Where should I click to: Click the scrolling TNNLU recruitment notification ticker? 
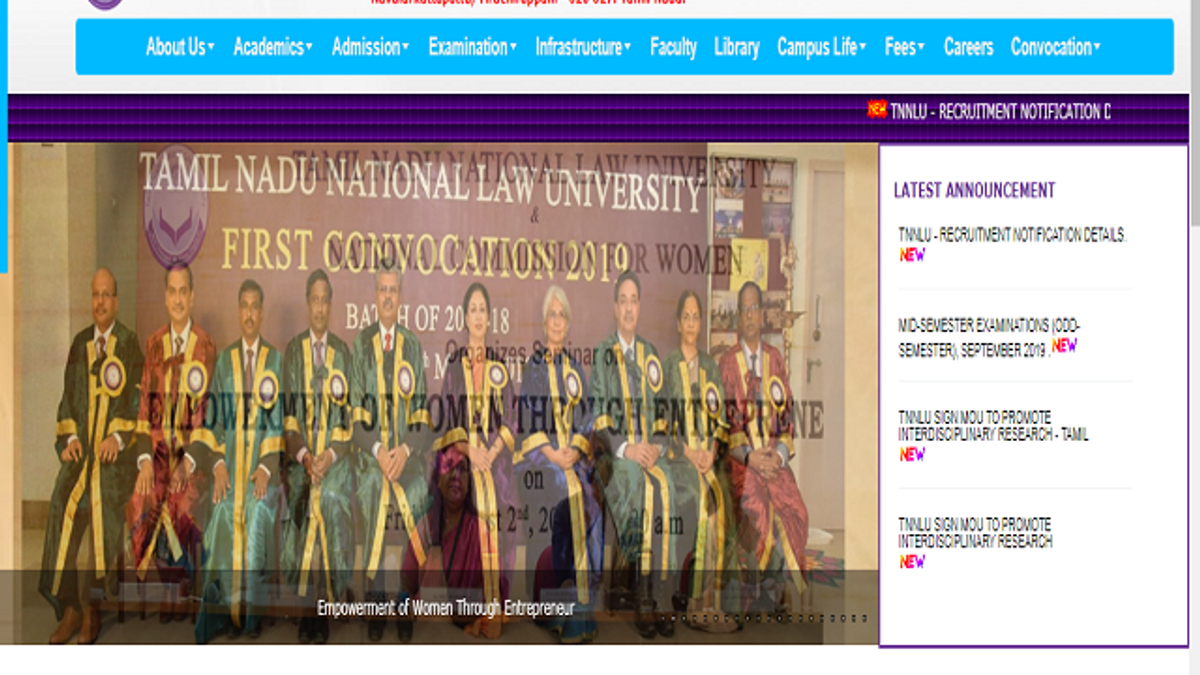pyautogui.click(x=1000, y=112)
